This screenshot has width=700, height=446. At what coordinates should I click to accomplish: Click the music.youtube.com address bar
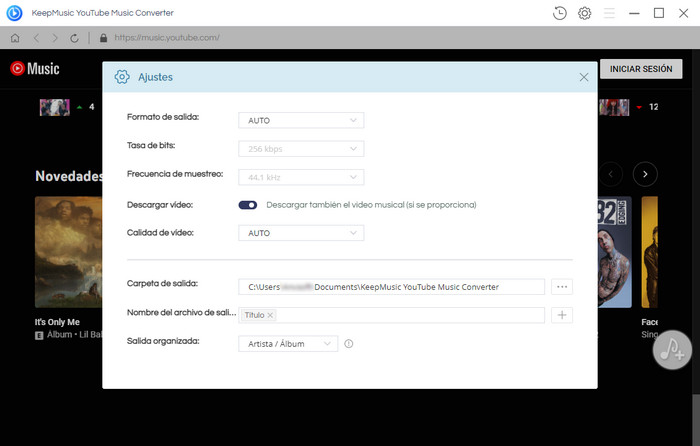coord(167,38)
